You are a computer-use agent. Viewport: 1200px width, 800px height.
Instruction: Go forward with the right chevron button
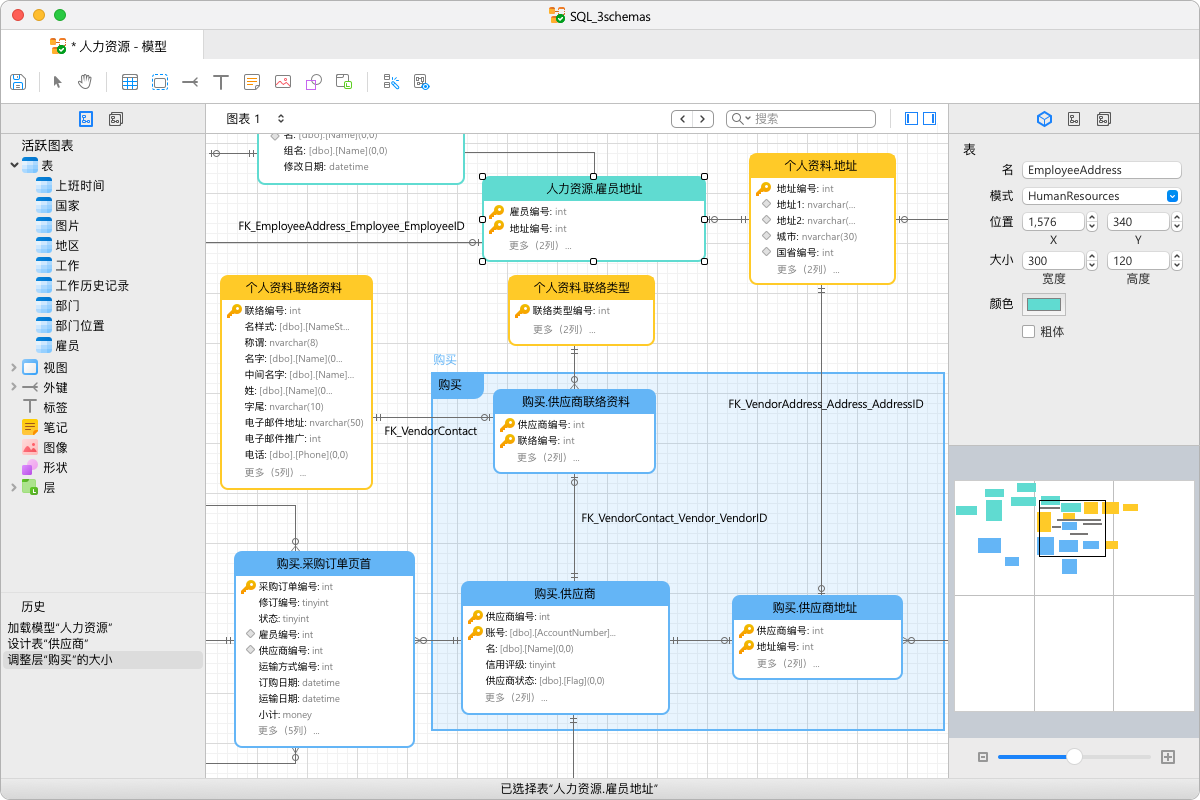[704, 119]
